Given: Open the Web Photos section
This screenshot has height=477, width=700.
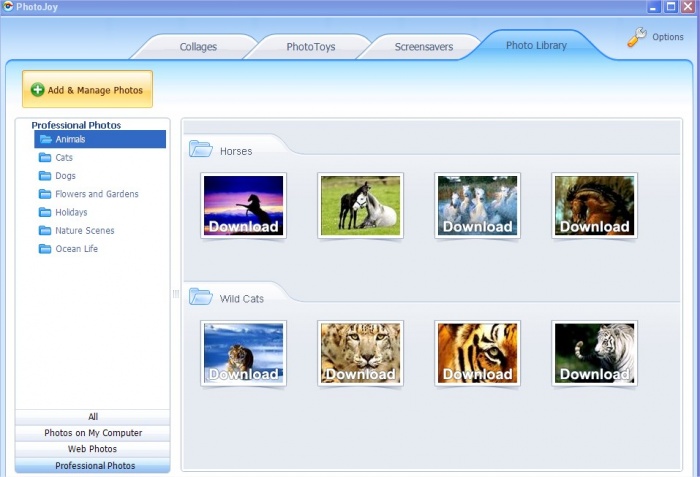Looking at the screenshot, I should point(92,449).
